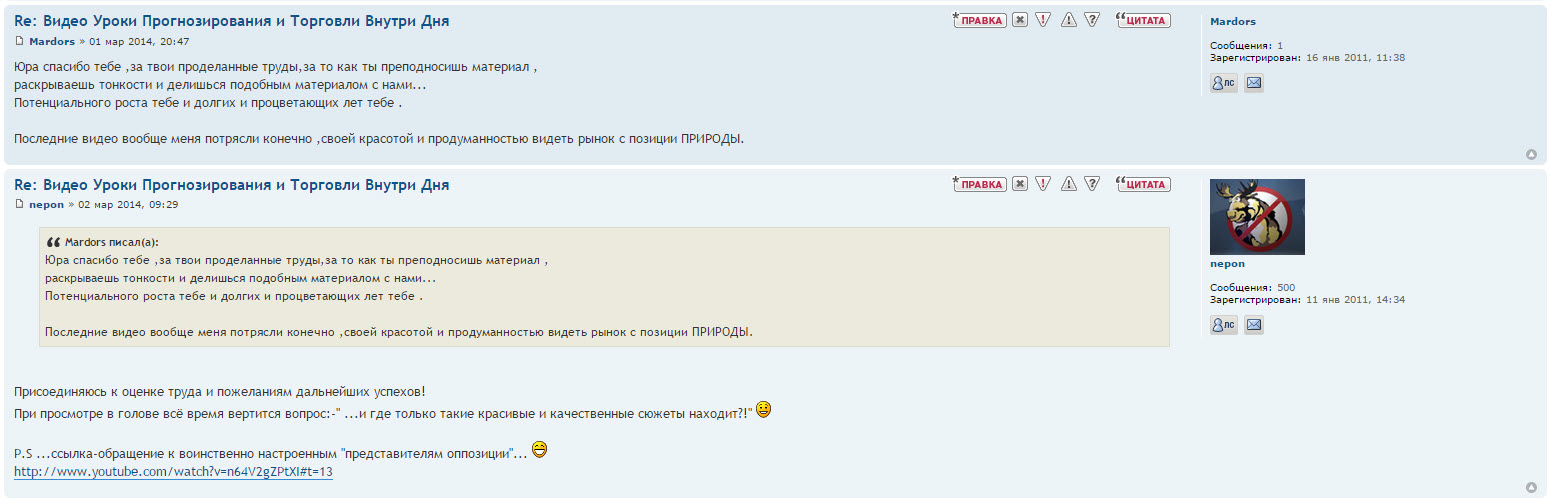Open the YouTube link in nepon's post
1551x500 pixels.
[173, 472]
